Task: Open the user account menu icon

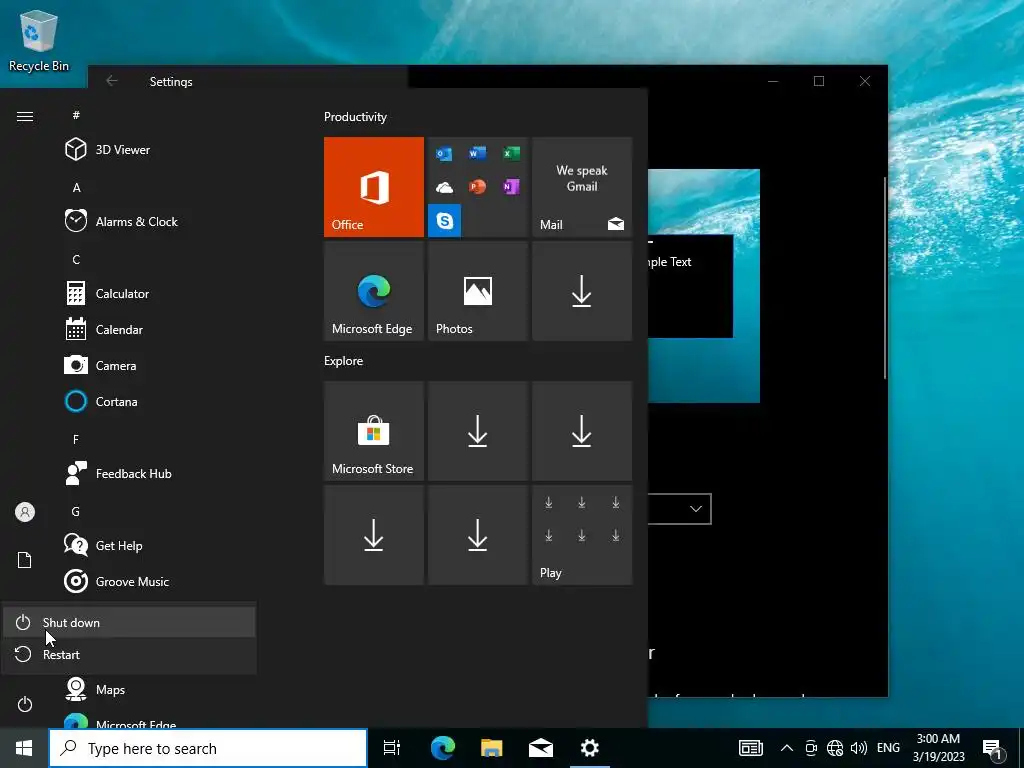Action: coord(25,512)
